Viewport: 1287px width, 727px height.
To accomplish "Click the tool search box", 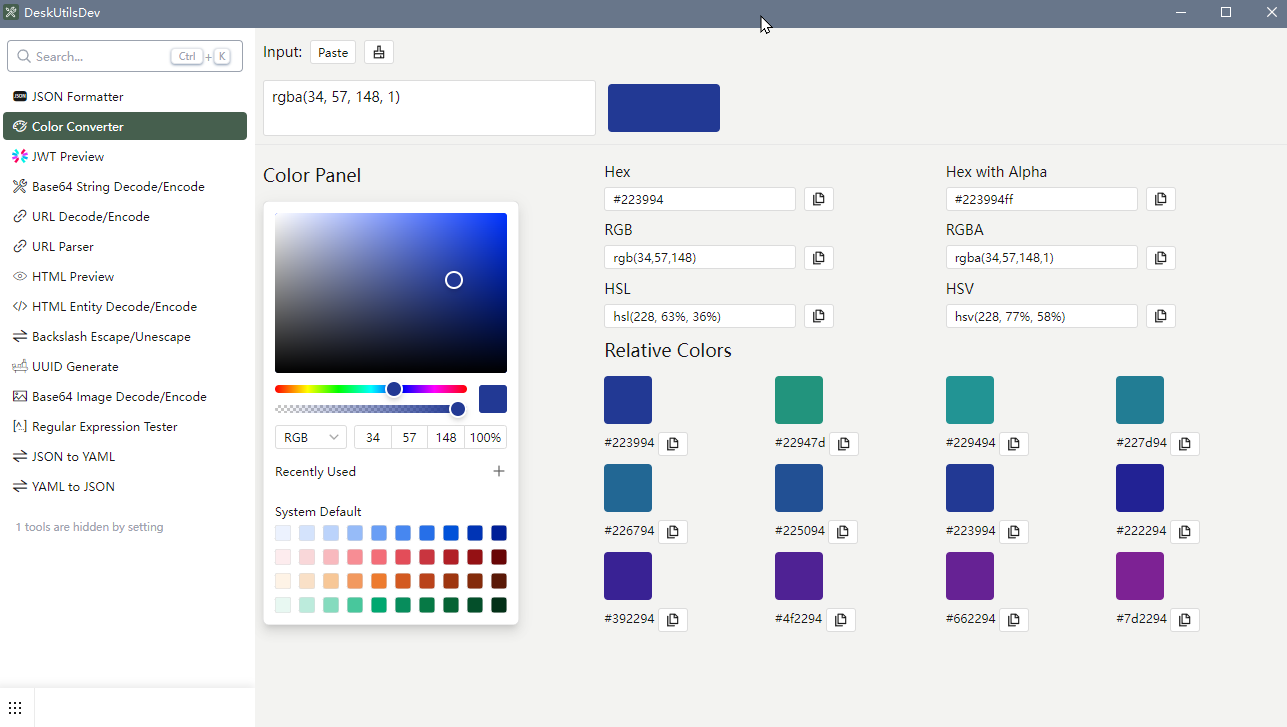I will pos(100,57).
